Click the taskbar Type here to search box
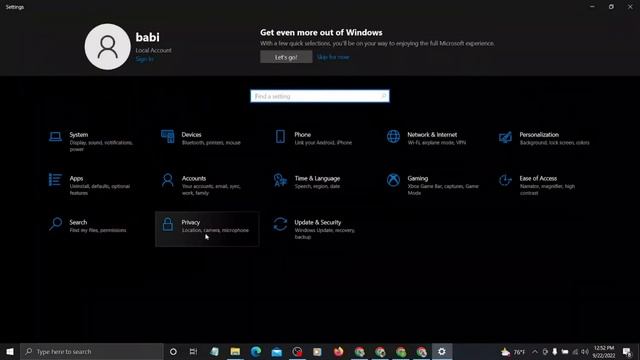The image size is (640, 360). [x=92, y=351]
